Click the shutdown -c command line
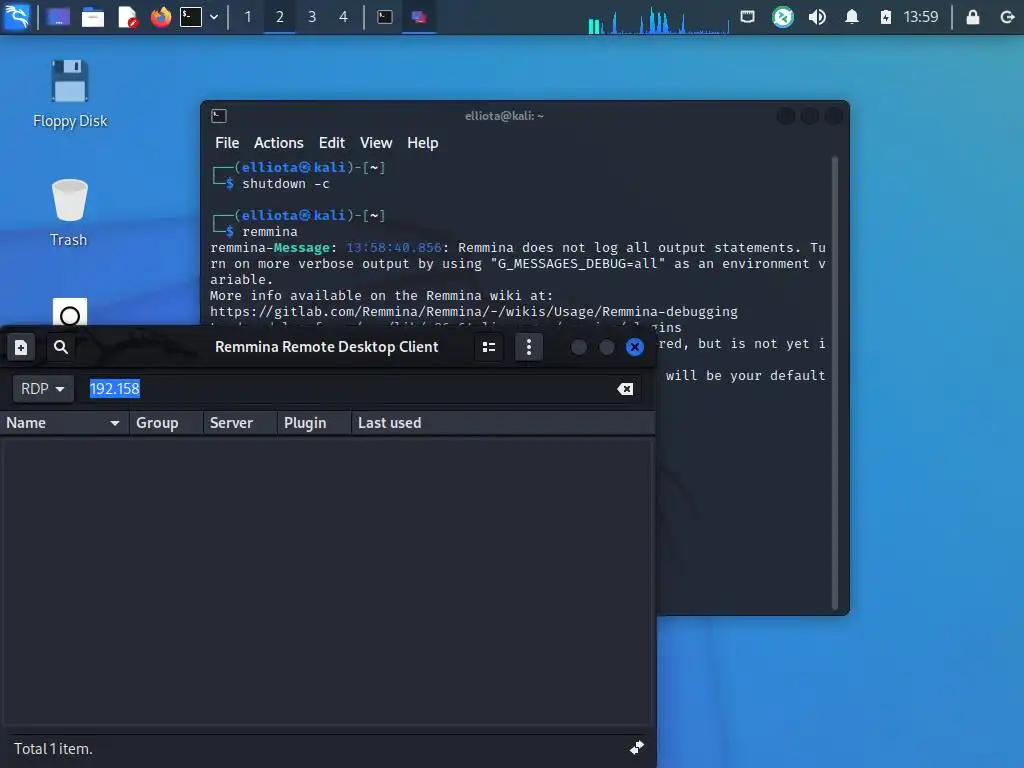1024x768 pixels. point(286,184)
